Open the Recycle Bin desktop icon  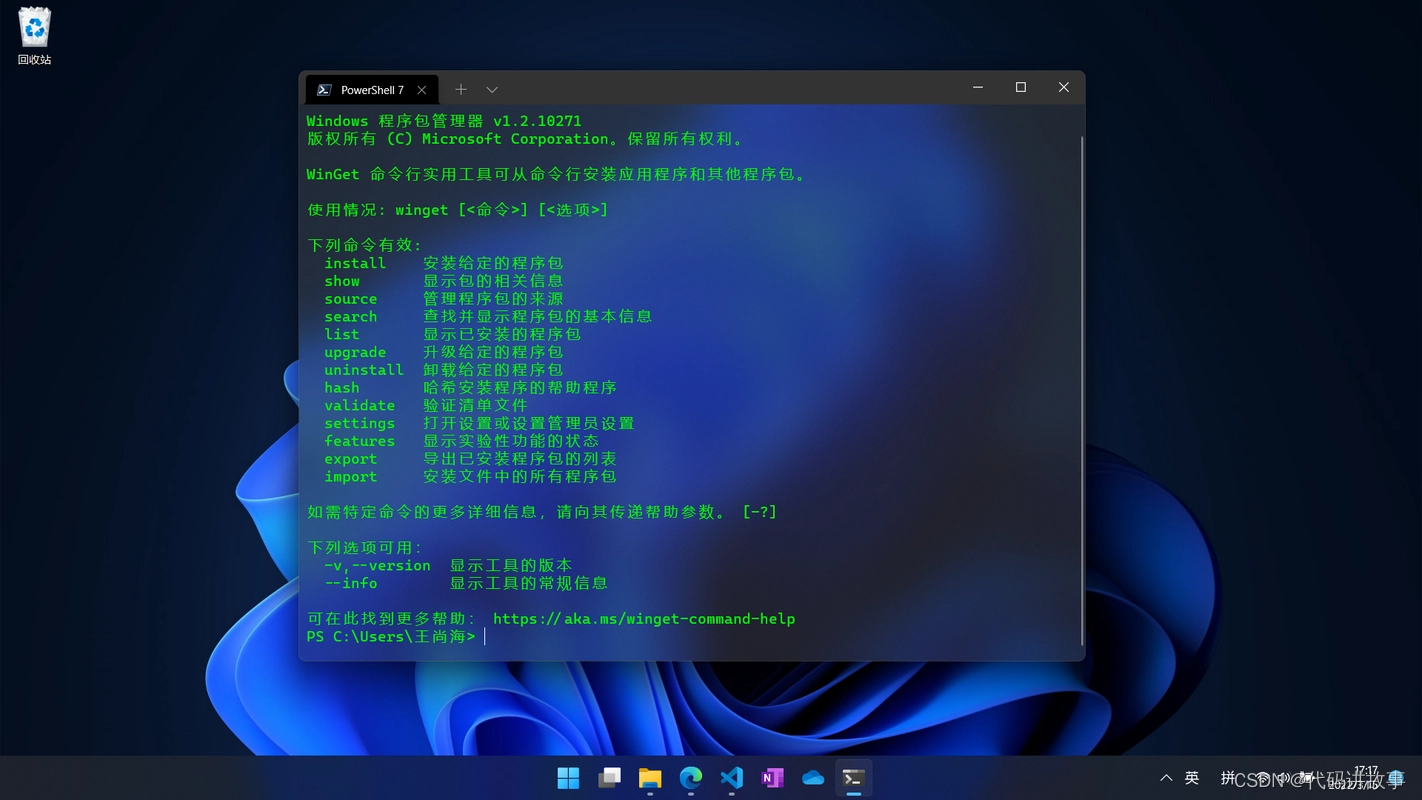point(33,30)
